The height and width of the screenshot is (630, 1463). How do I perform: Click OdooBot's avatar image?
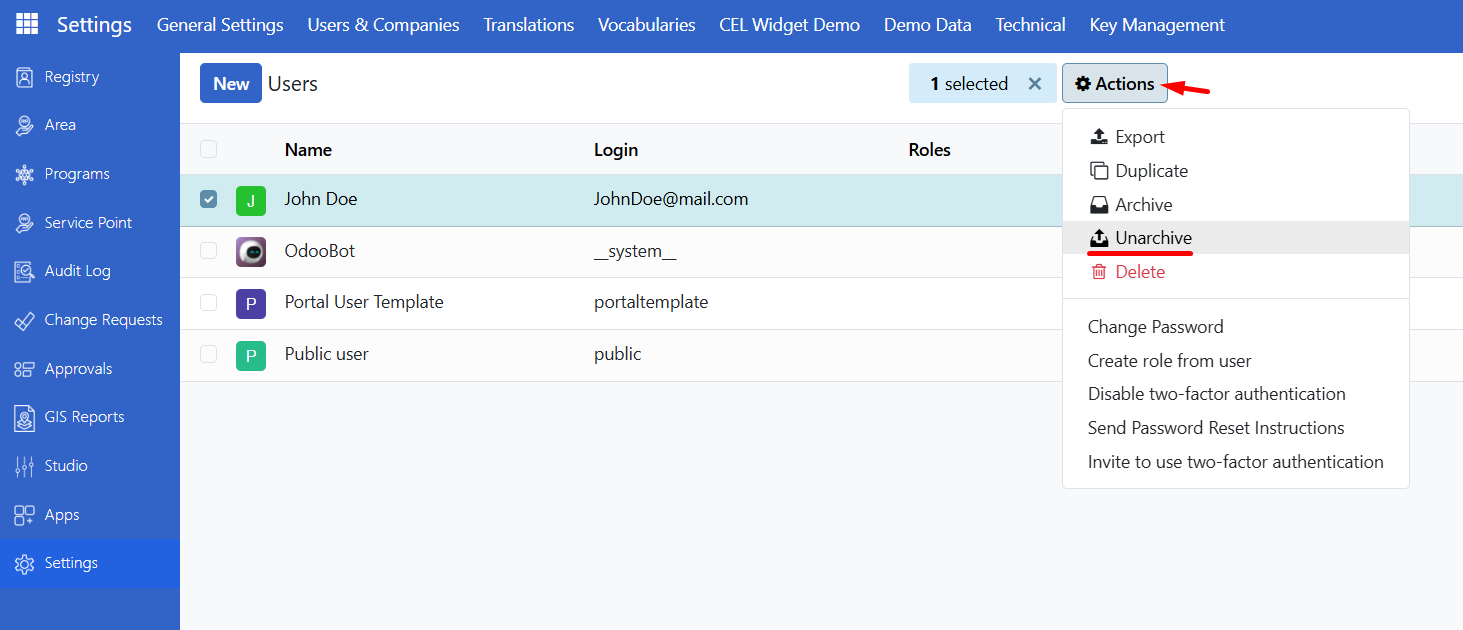click(250, 251)
